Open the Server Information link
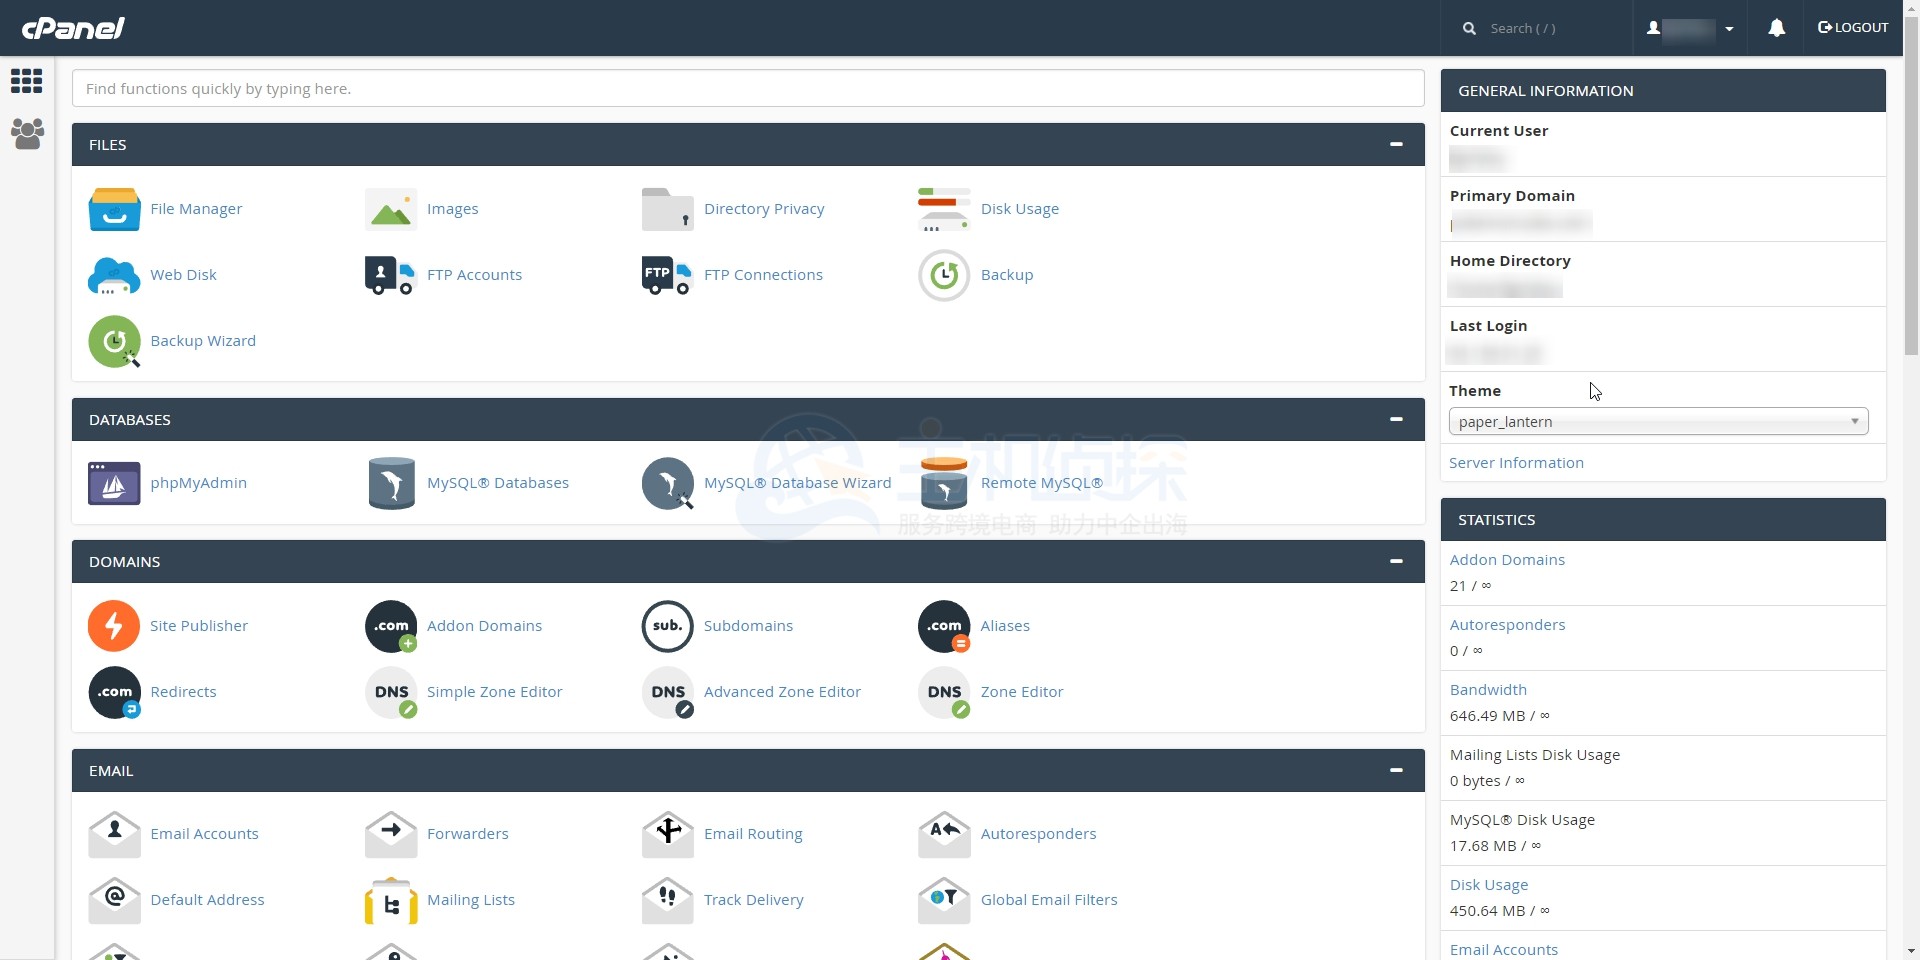 pos(1516,463)
